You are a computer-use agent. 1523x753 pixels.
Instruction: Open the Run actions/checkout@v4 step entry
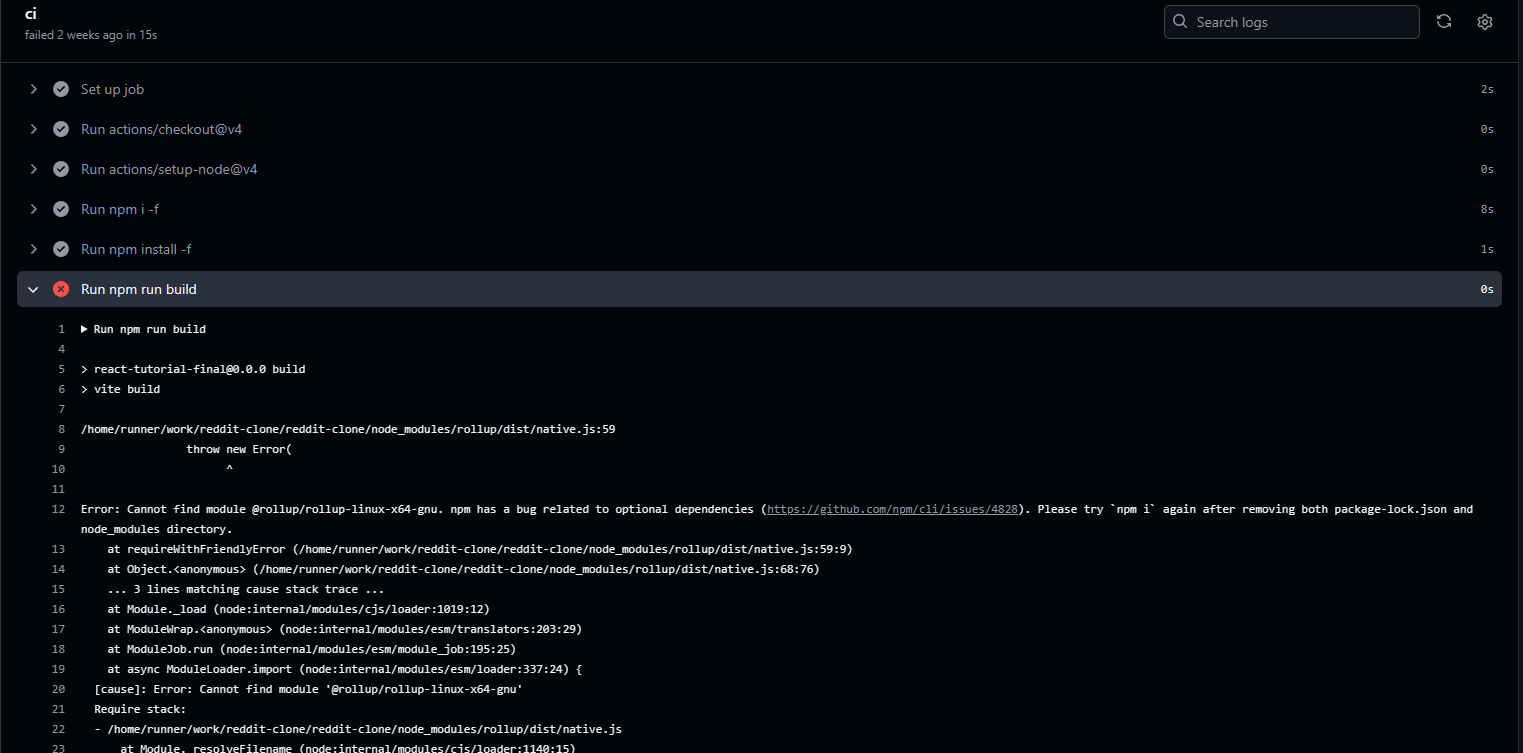(x=160, y=129)
